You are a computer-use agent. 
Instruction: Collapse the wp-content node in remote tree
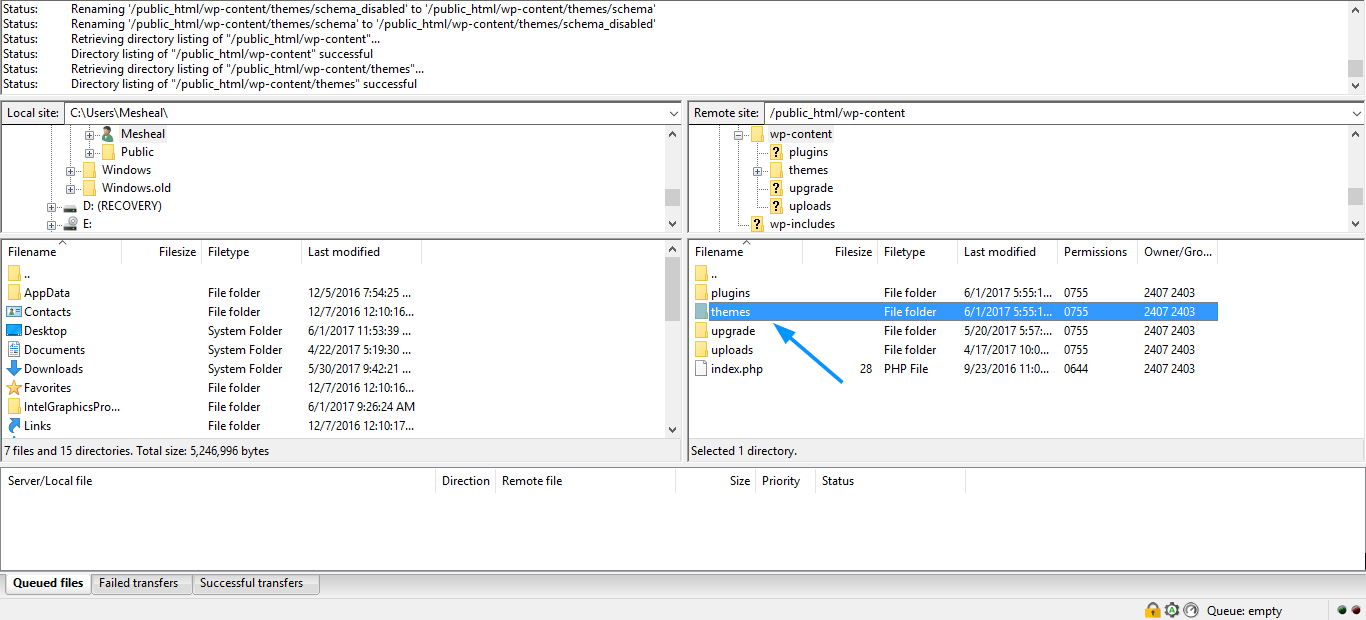(739, 134)
